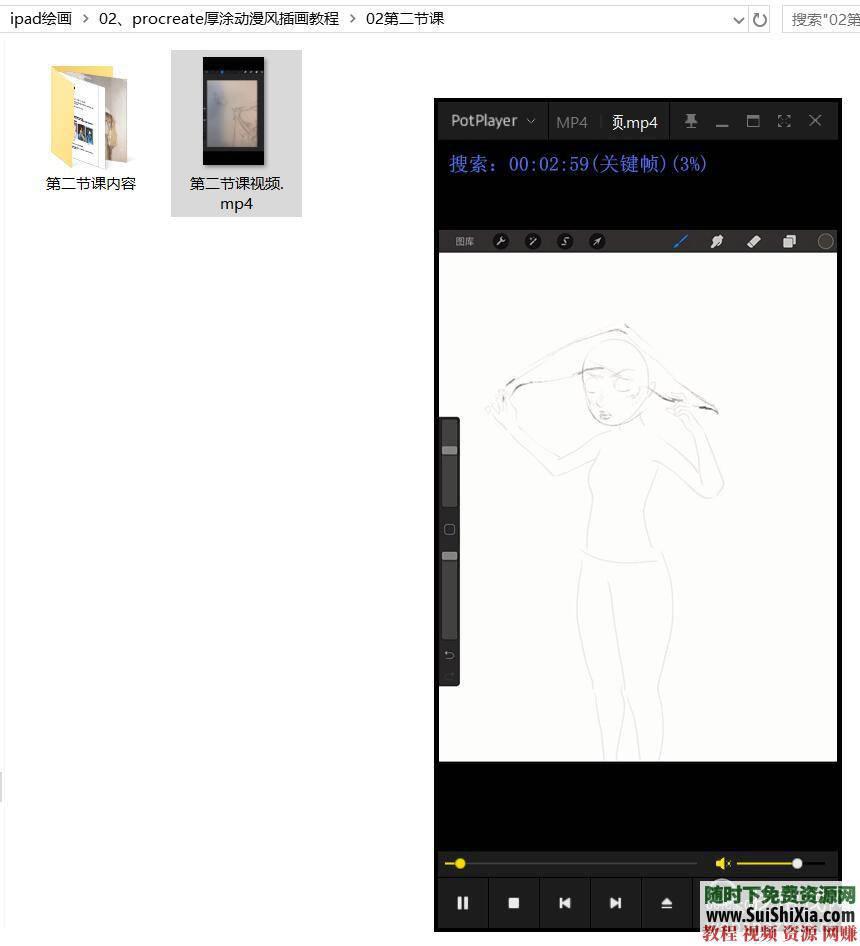Open the Procreate color picker circle

[x=826, y=241]
